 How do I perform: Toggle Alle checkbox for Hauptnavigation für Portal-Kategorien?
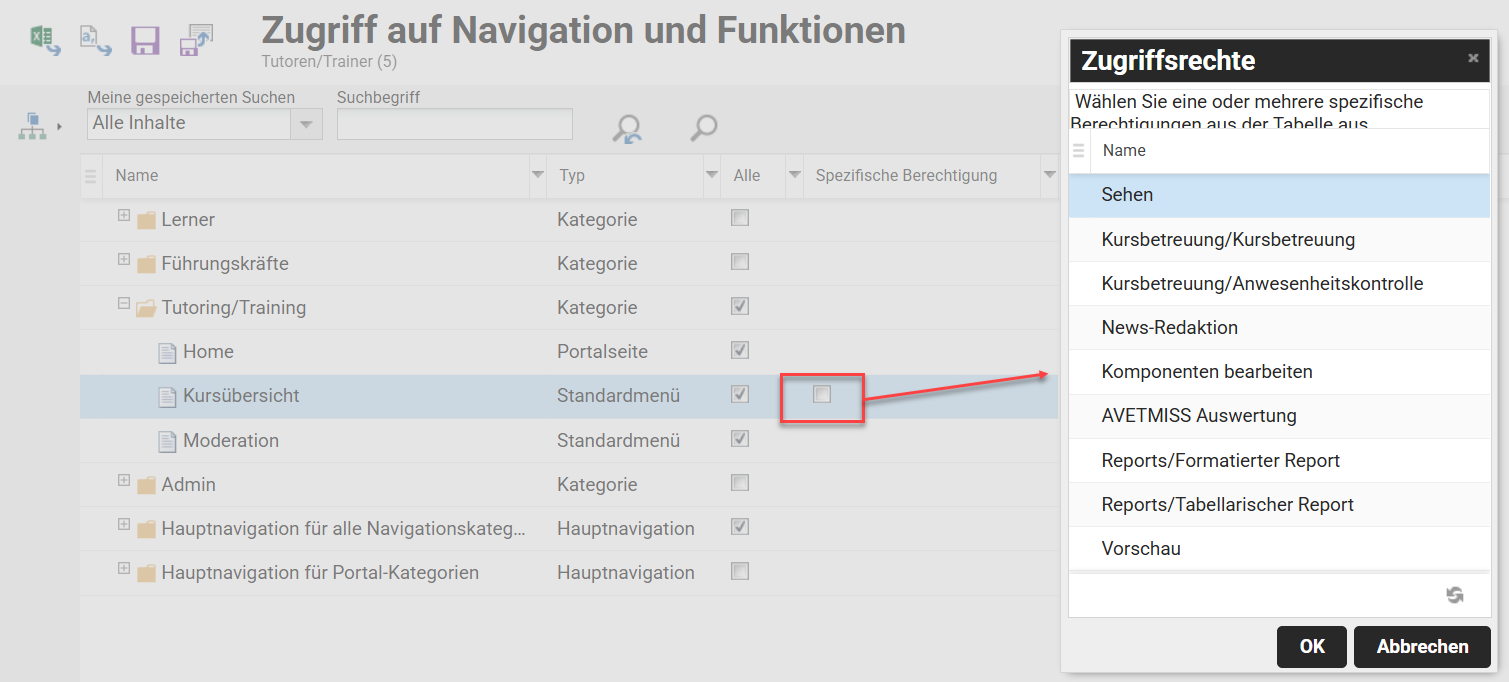tap(740, 571)
